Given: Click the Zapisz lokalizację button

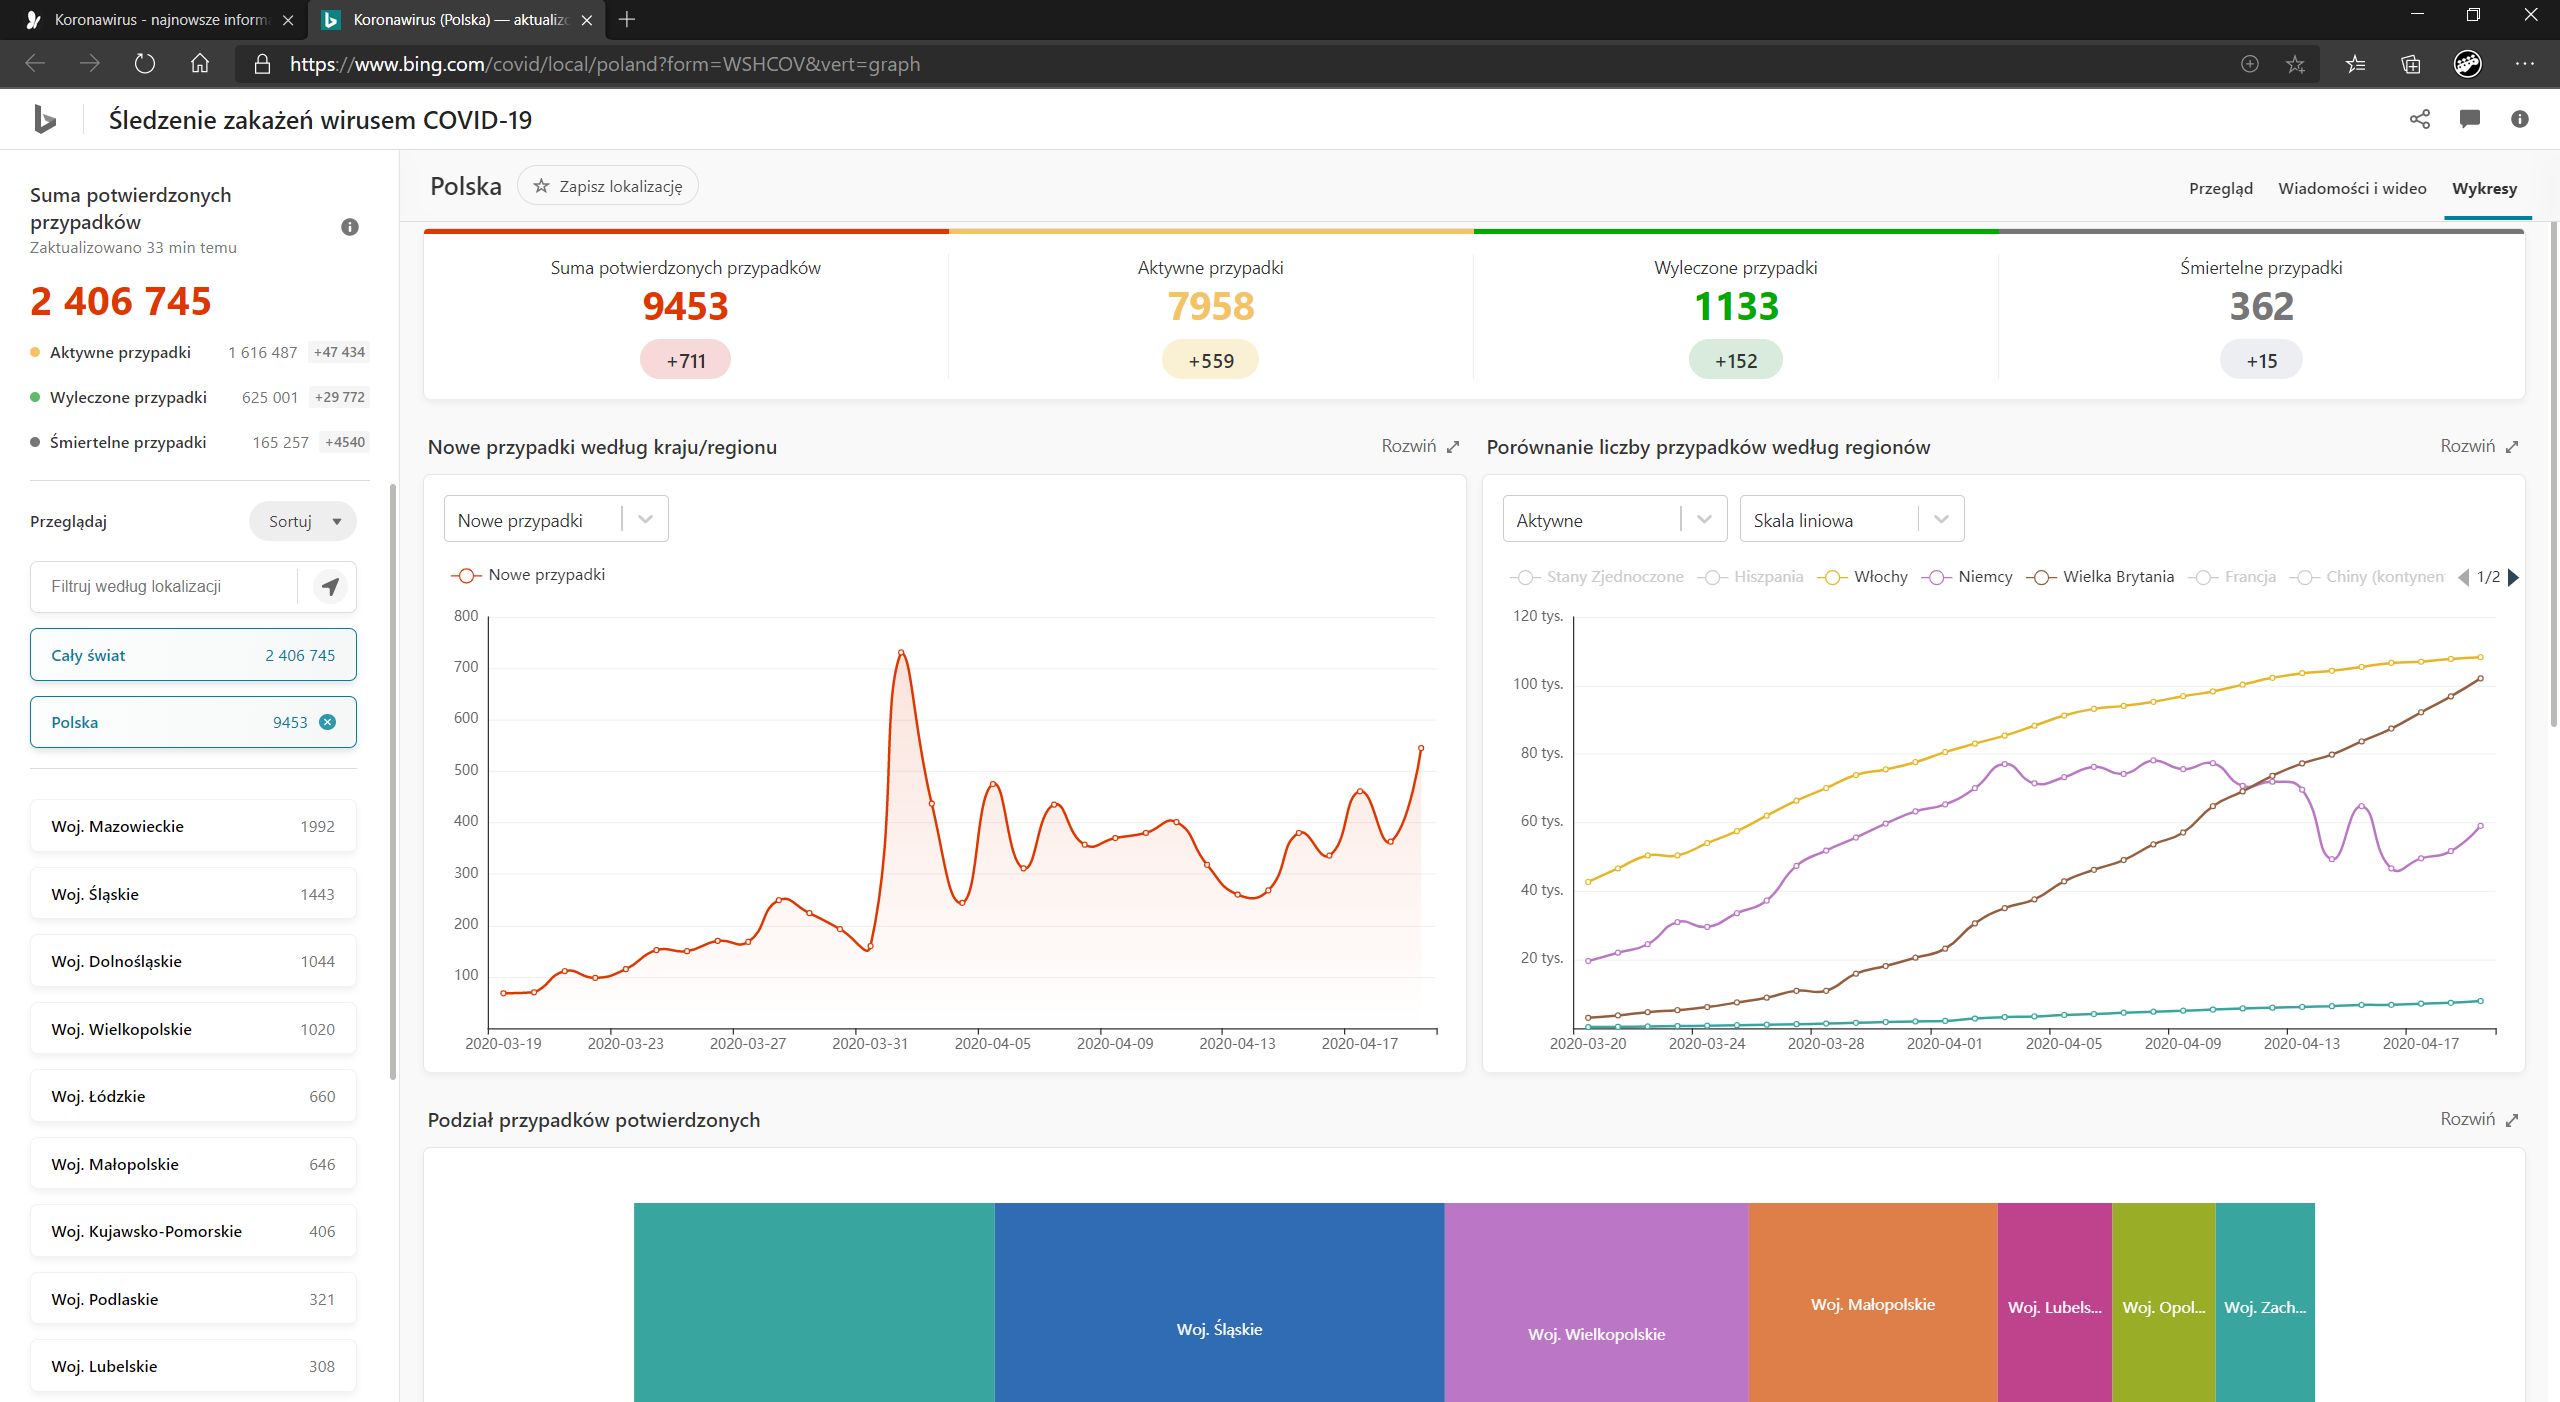Looking at the screenshot, I should (607, 186).
